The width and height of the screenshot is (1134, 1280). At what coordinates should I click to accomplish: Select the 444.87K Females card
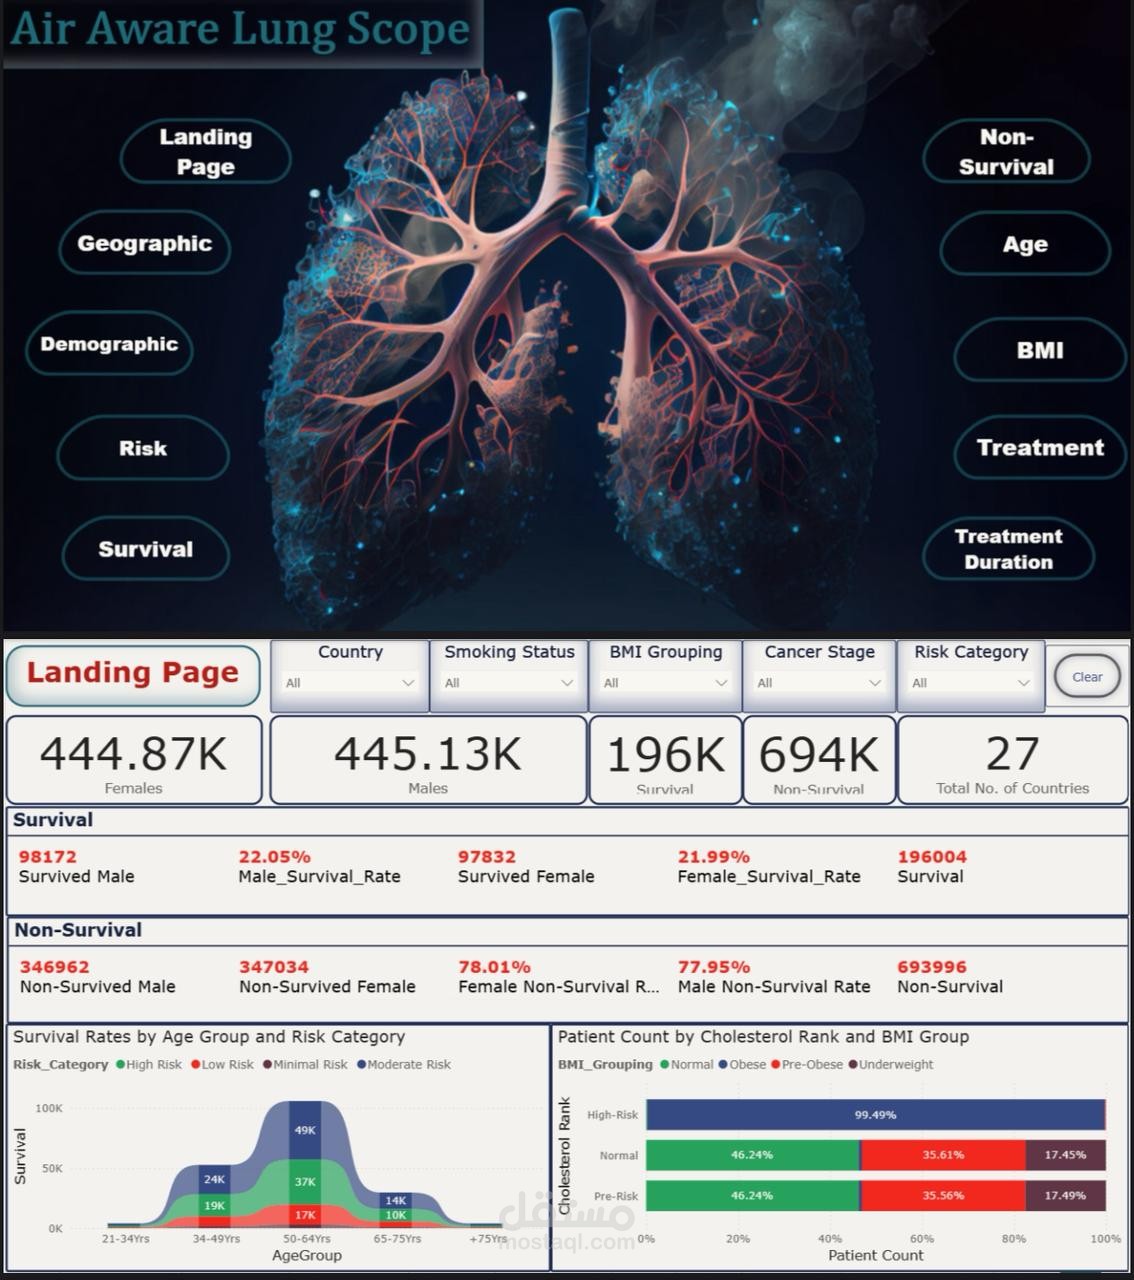tap(134, 760)
